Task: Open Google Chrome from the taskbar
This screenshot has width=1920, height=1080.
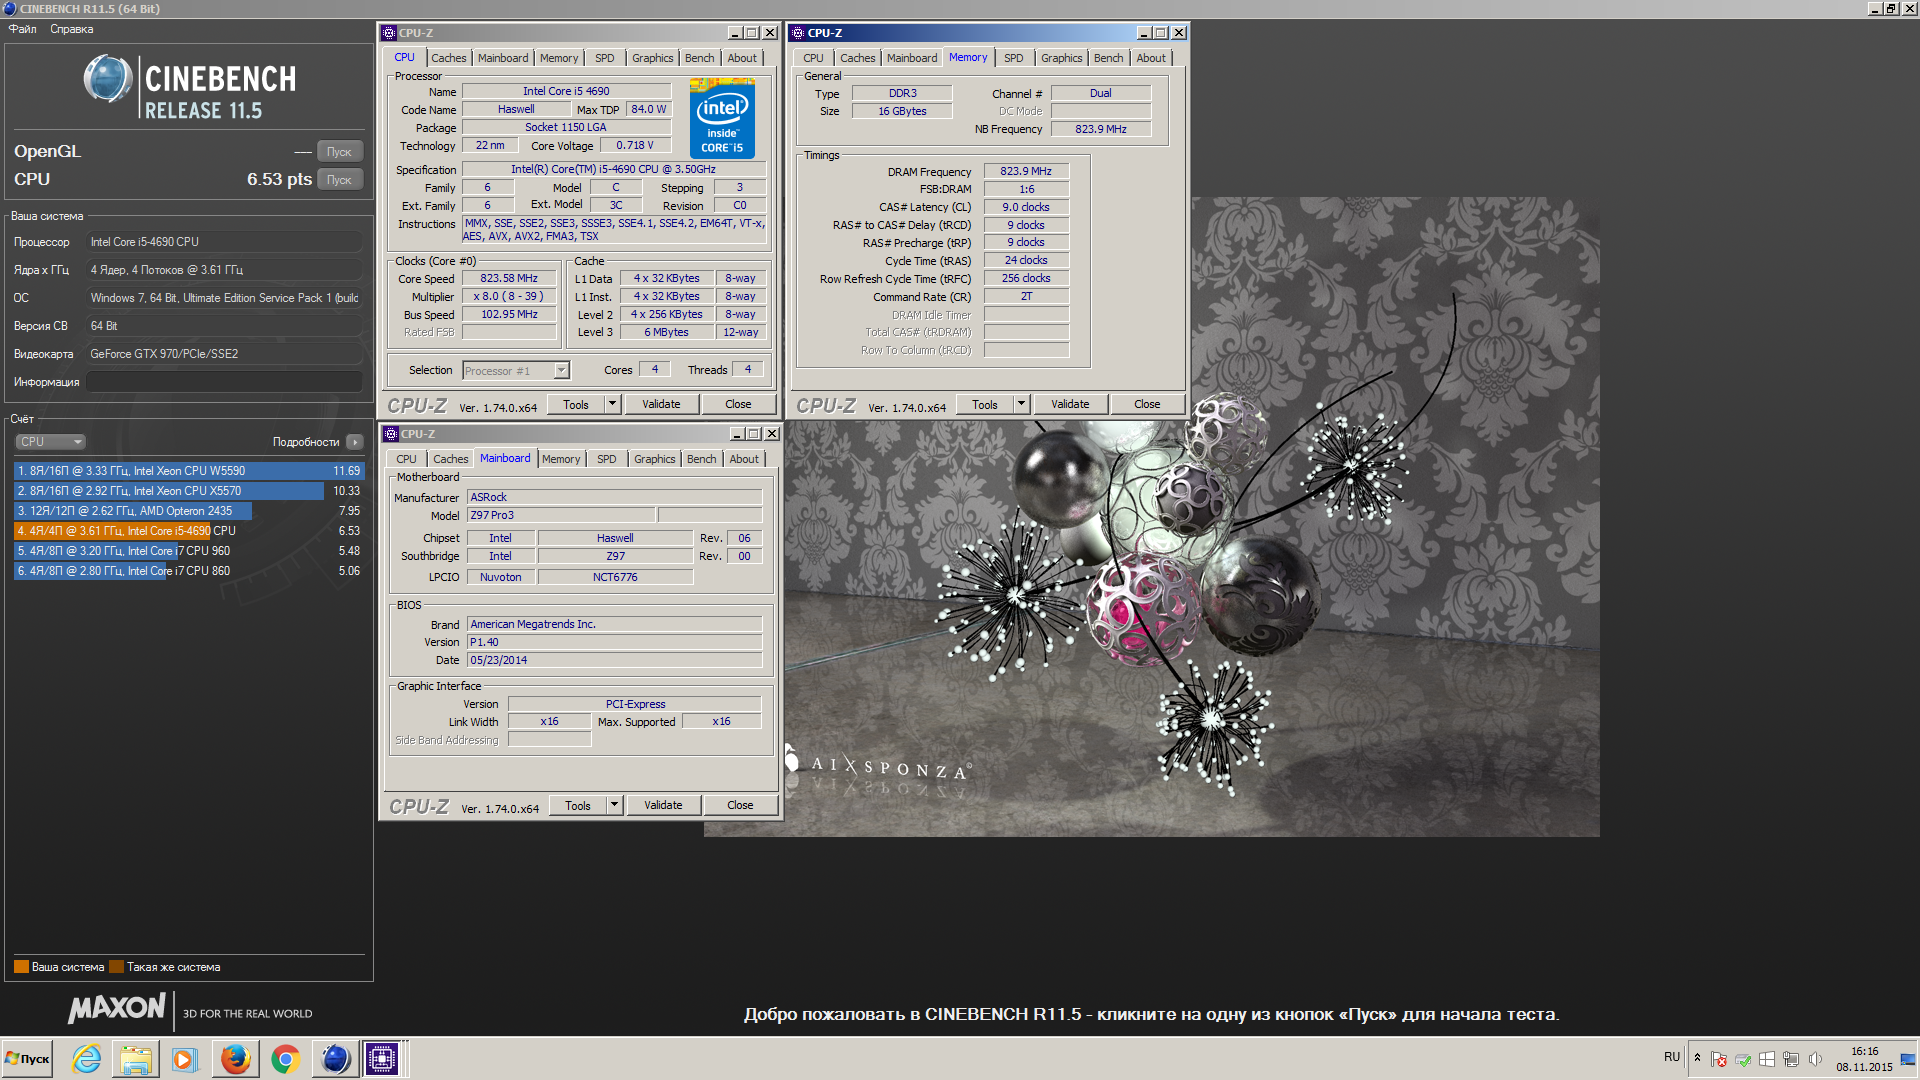Action: 285,1059
